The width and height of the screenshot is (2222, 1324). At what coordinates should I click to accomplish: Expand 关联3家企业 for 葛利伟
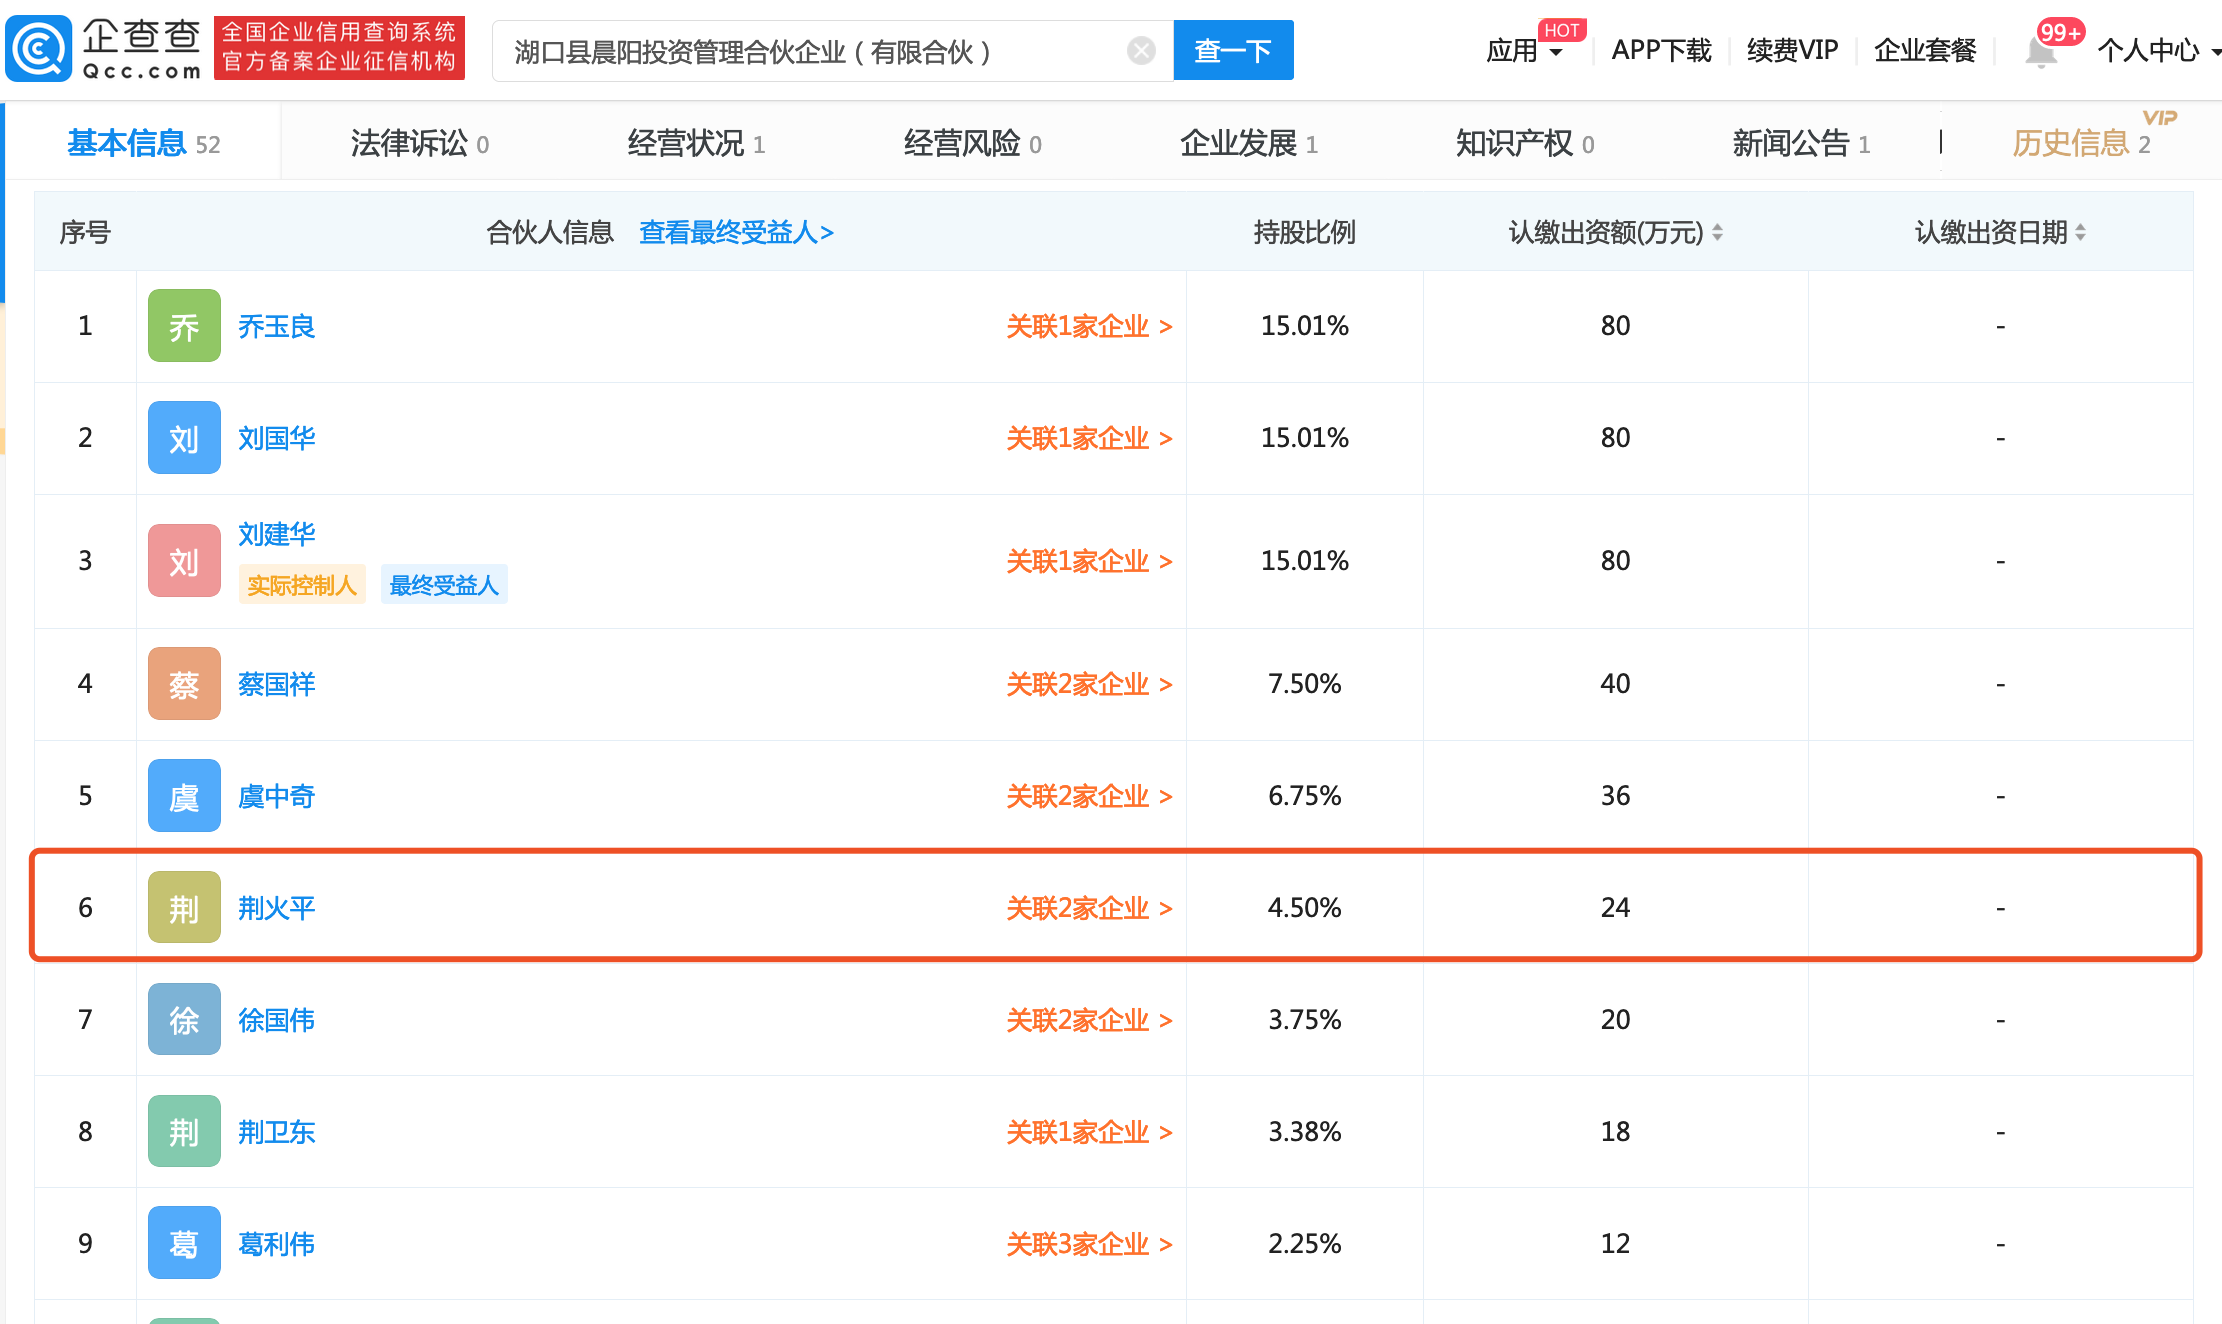tap(1088, 1244)
